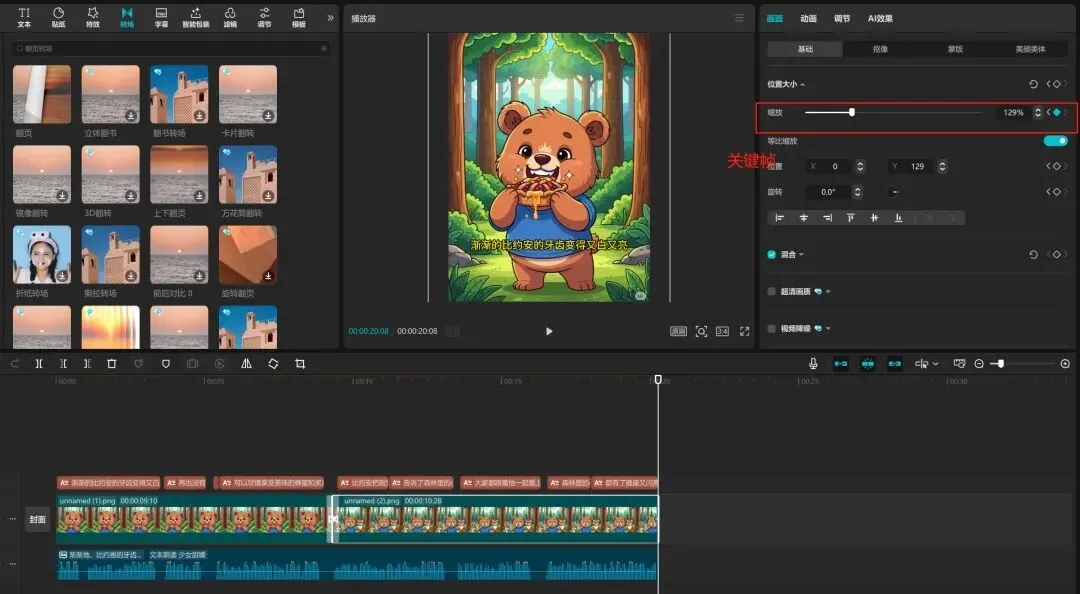The width and height of the screenshot is (1080, 594).
Task: Uncheck the 混合 blend checkbox
Action: pos(771,254)
